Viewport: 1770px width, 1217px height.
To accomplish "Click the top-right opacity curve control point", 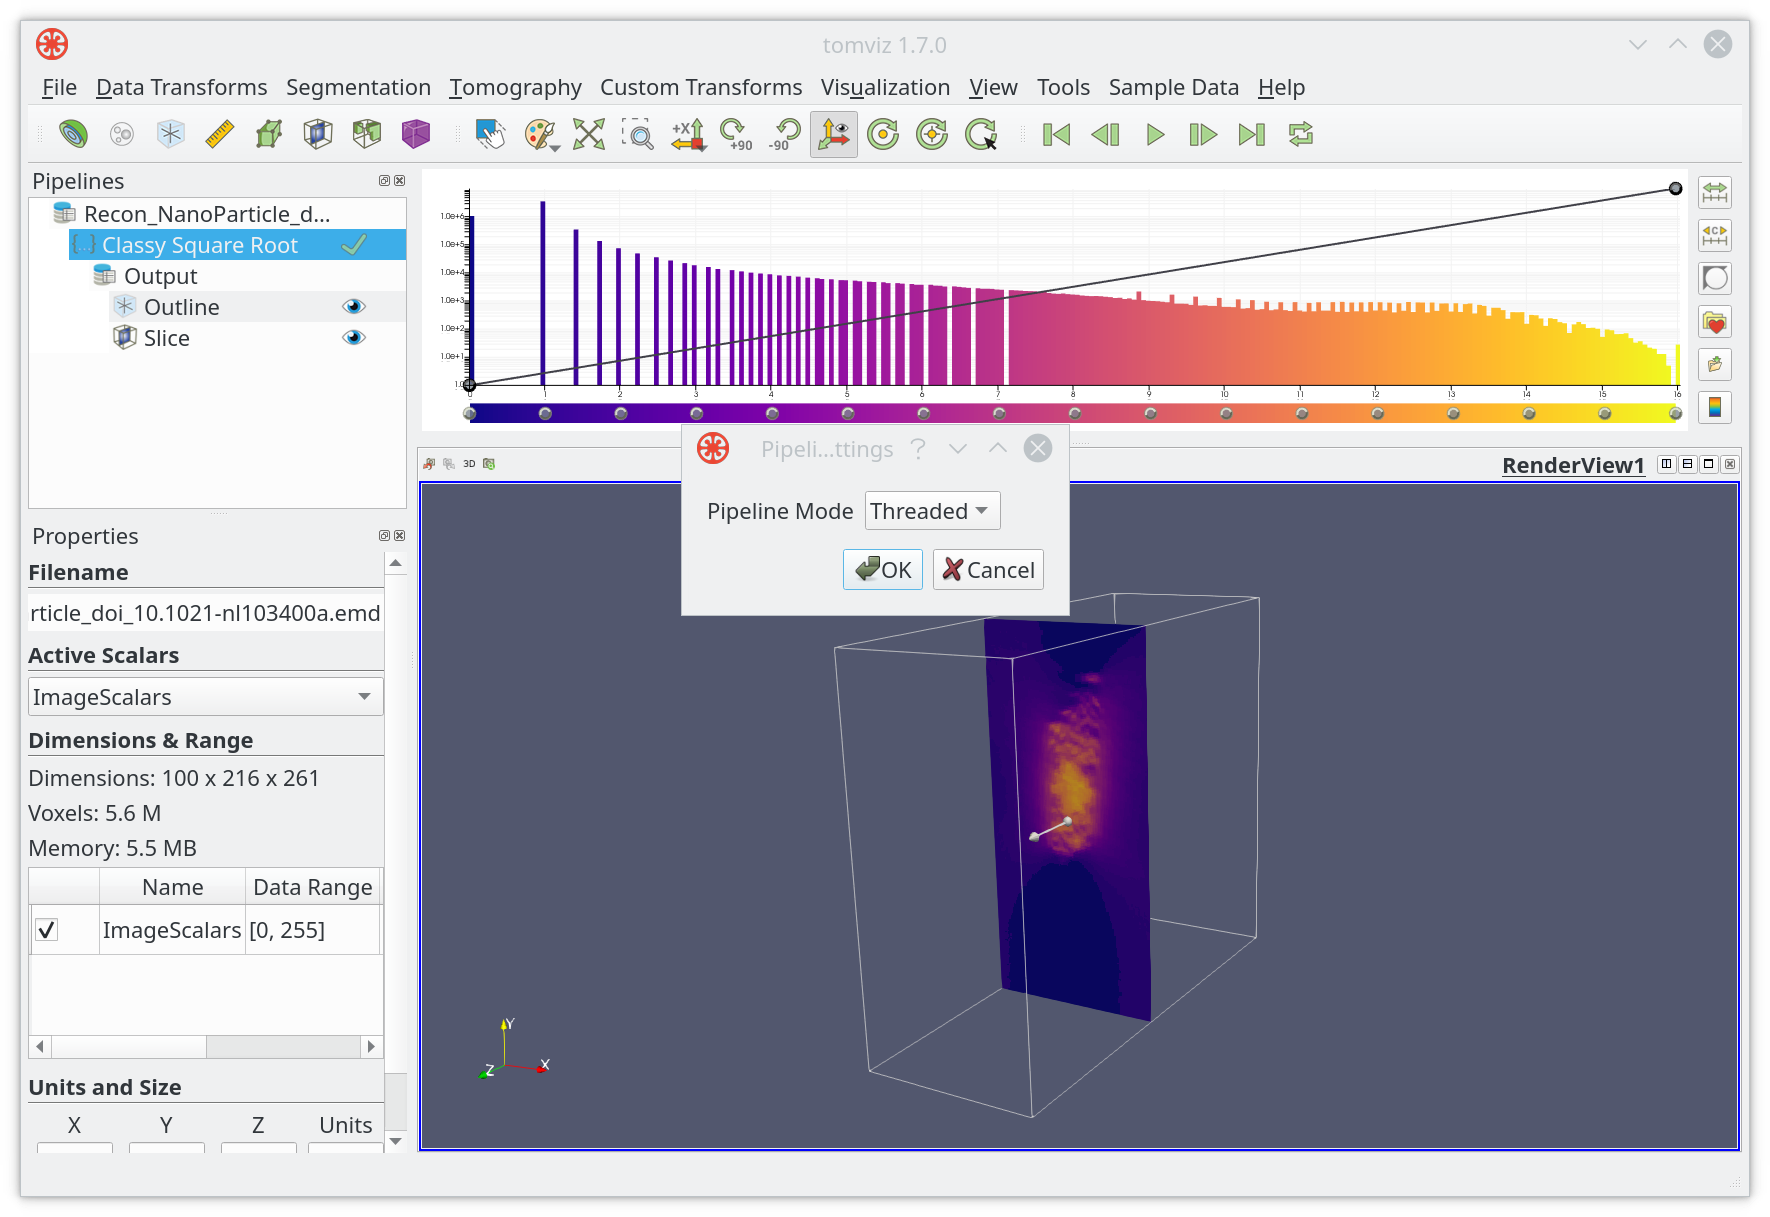I will 1676,189.
